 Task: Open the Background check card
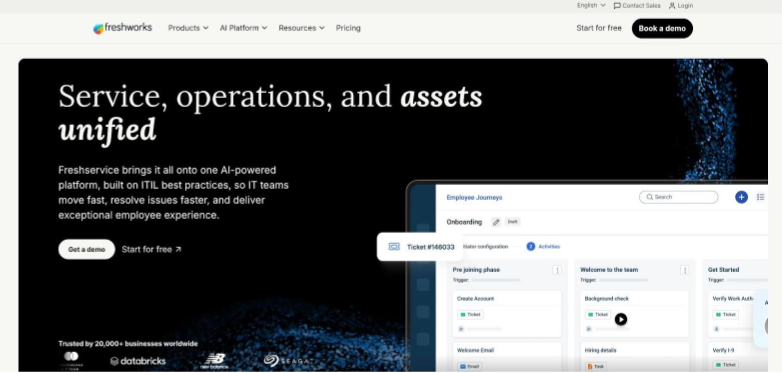635,314
